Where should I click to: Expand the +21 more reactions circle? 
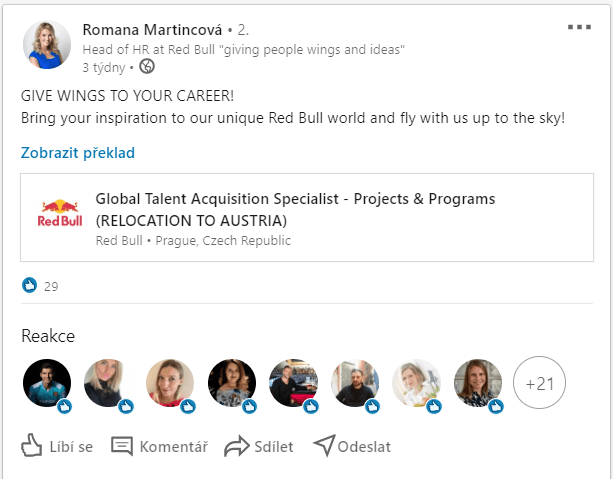coord(540,383)
